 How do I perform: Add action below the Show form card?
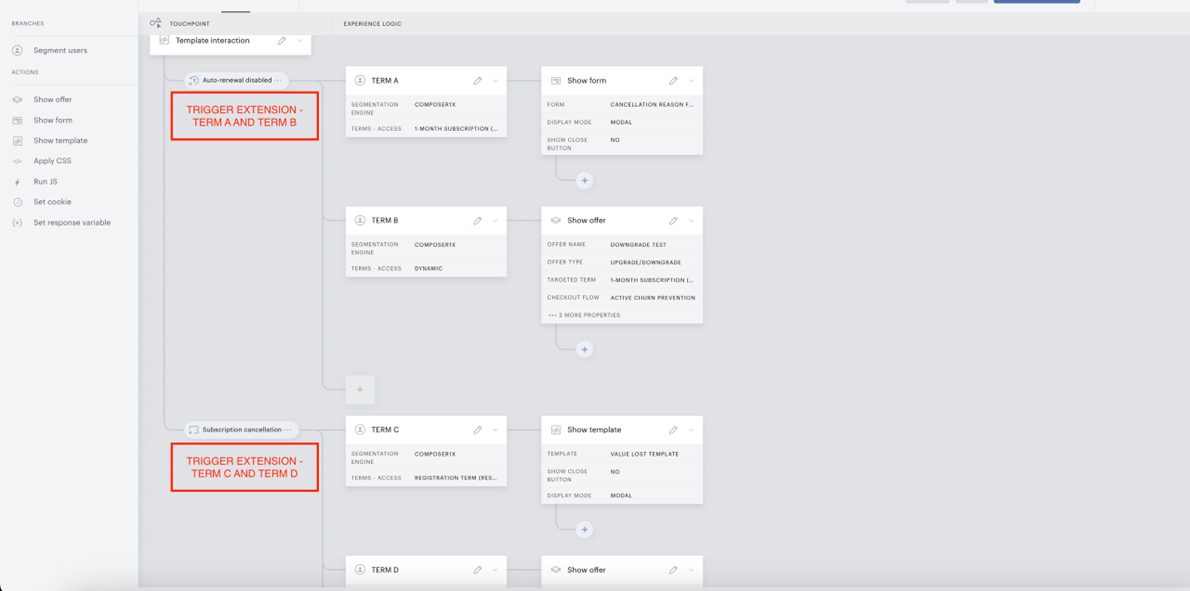click(x=584, y=181)
